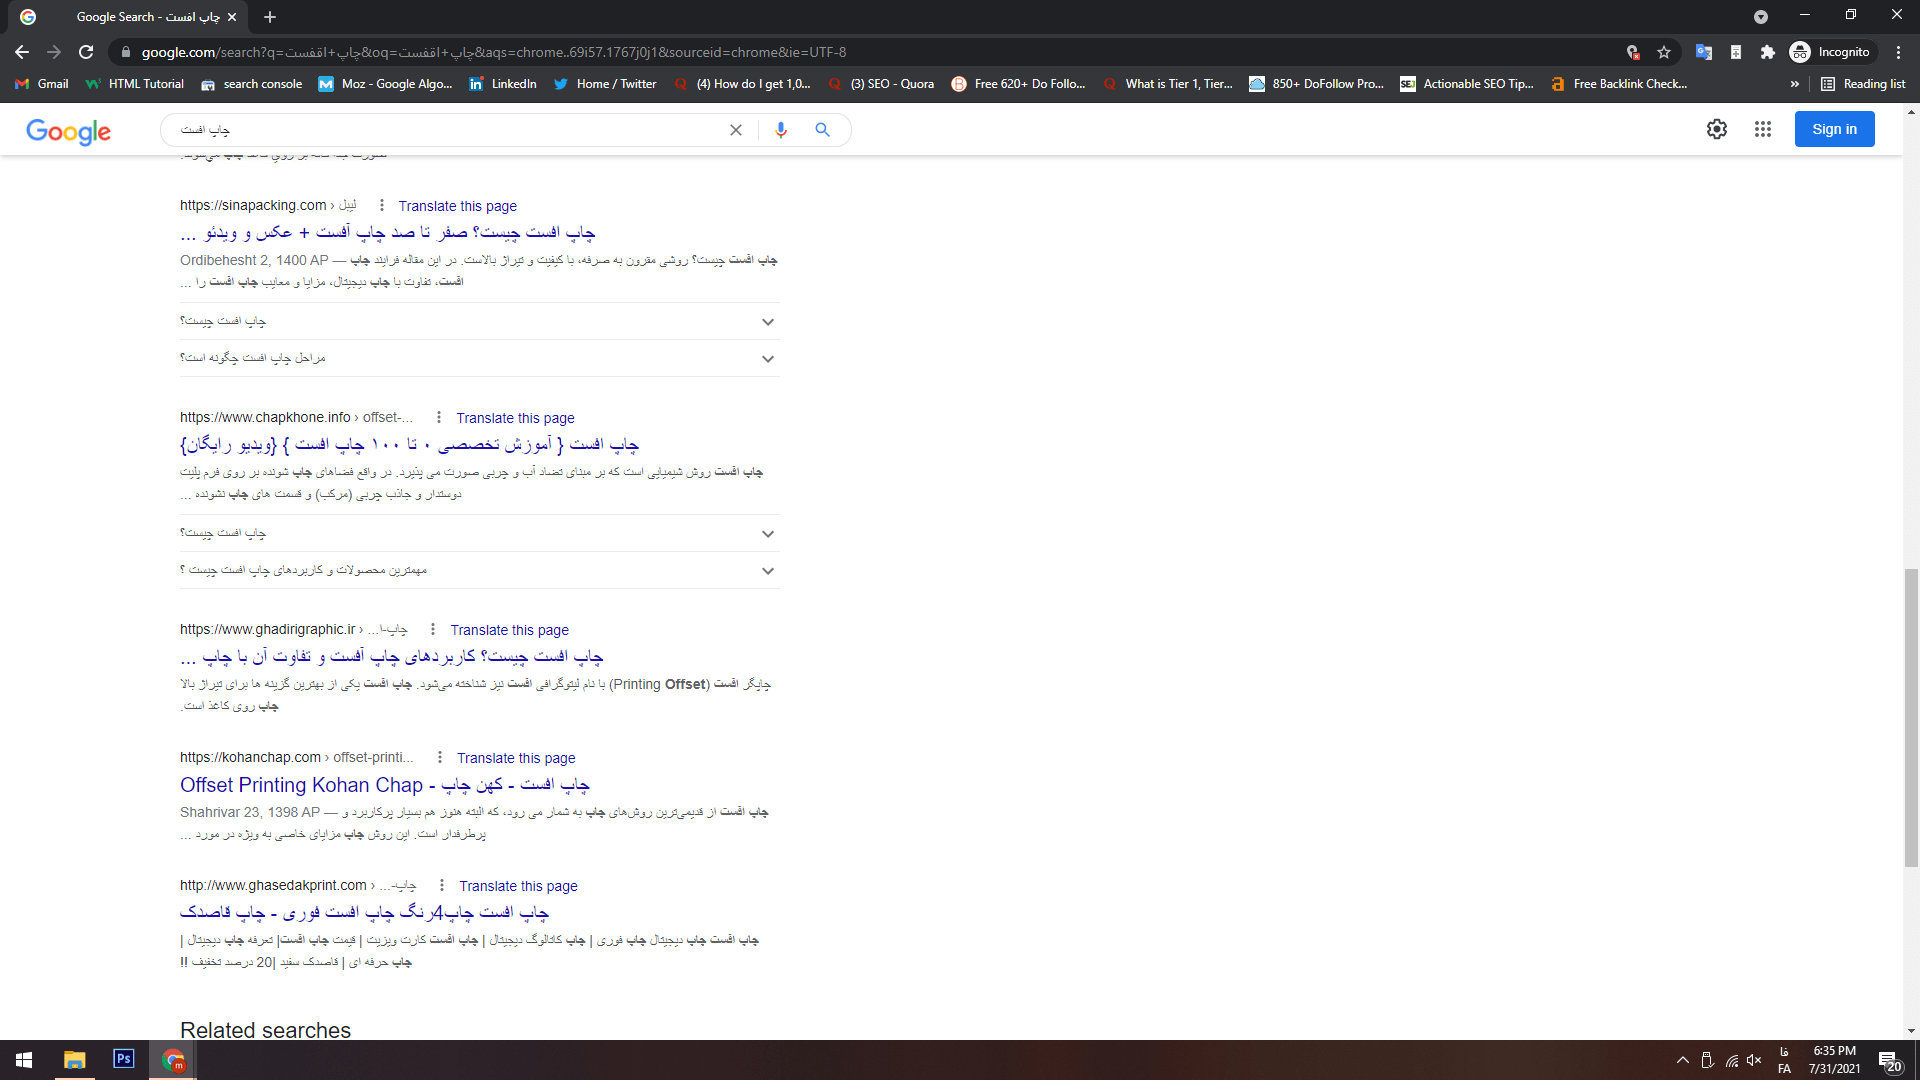Open the Google Translate extension icon
Viewport: 1920px width, 1080px height.
(x=1704, y=52)
